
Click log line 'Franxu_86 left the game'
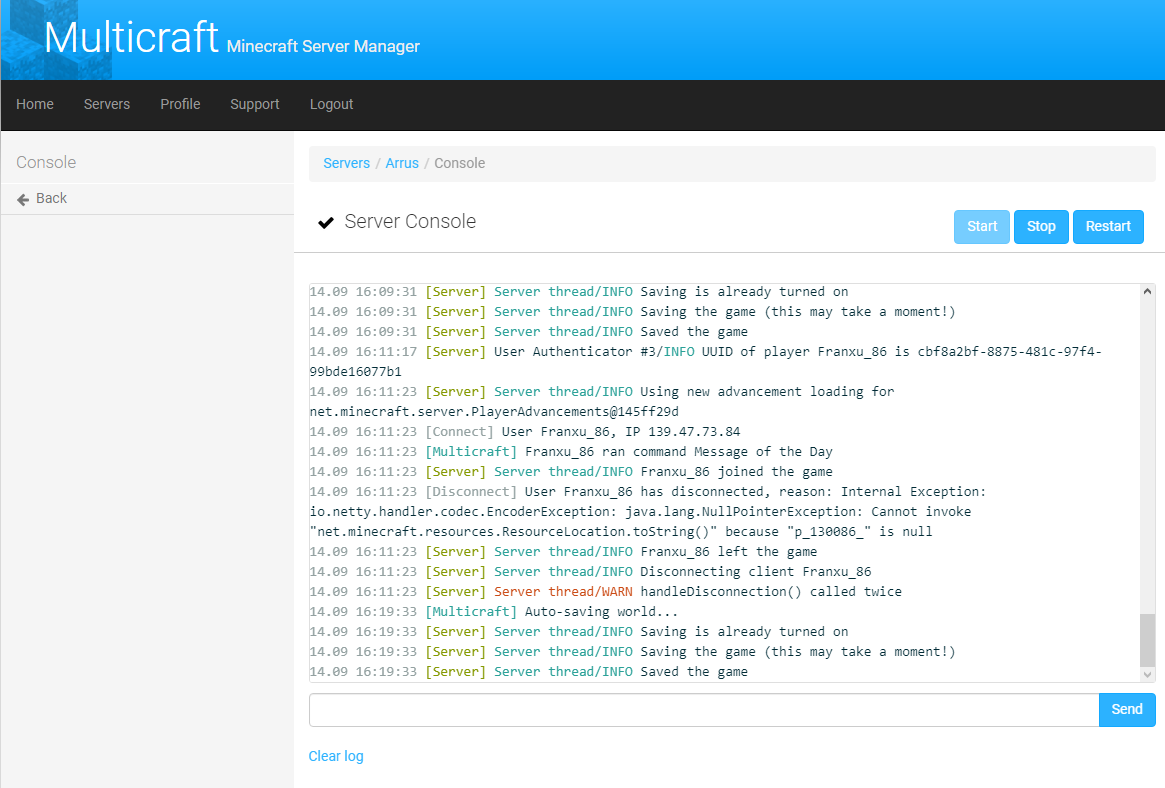click(563, 552)
